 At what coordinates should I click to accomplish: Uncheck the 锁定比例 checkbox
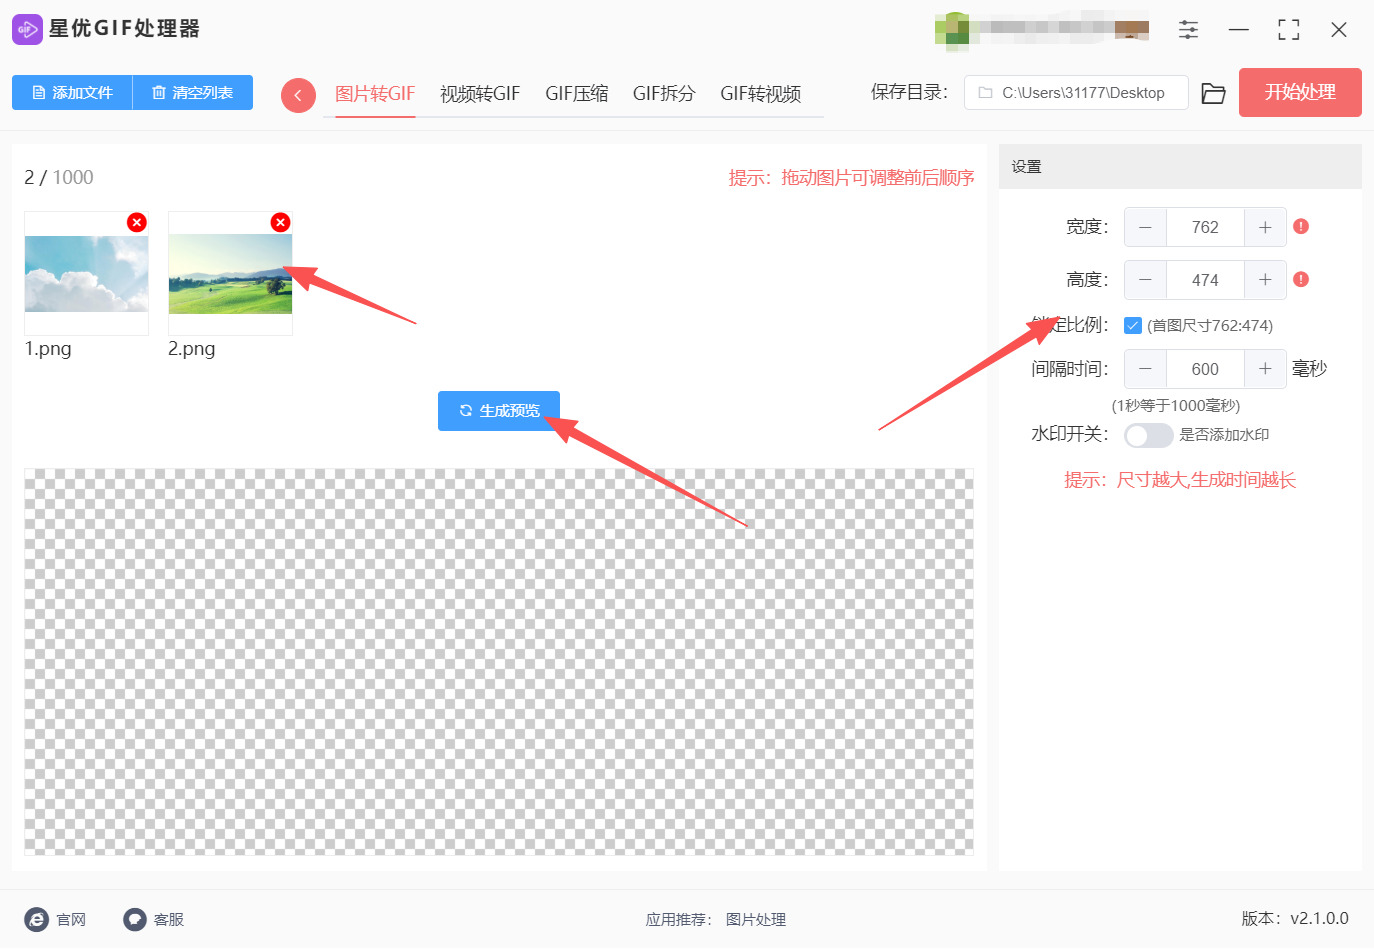click(1133, 324)
